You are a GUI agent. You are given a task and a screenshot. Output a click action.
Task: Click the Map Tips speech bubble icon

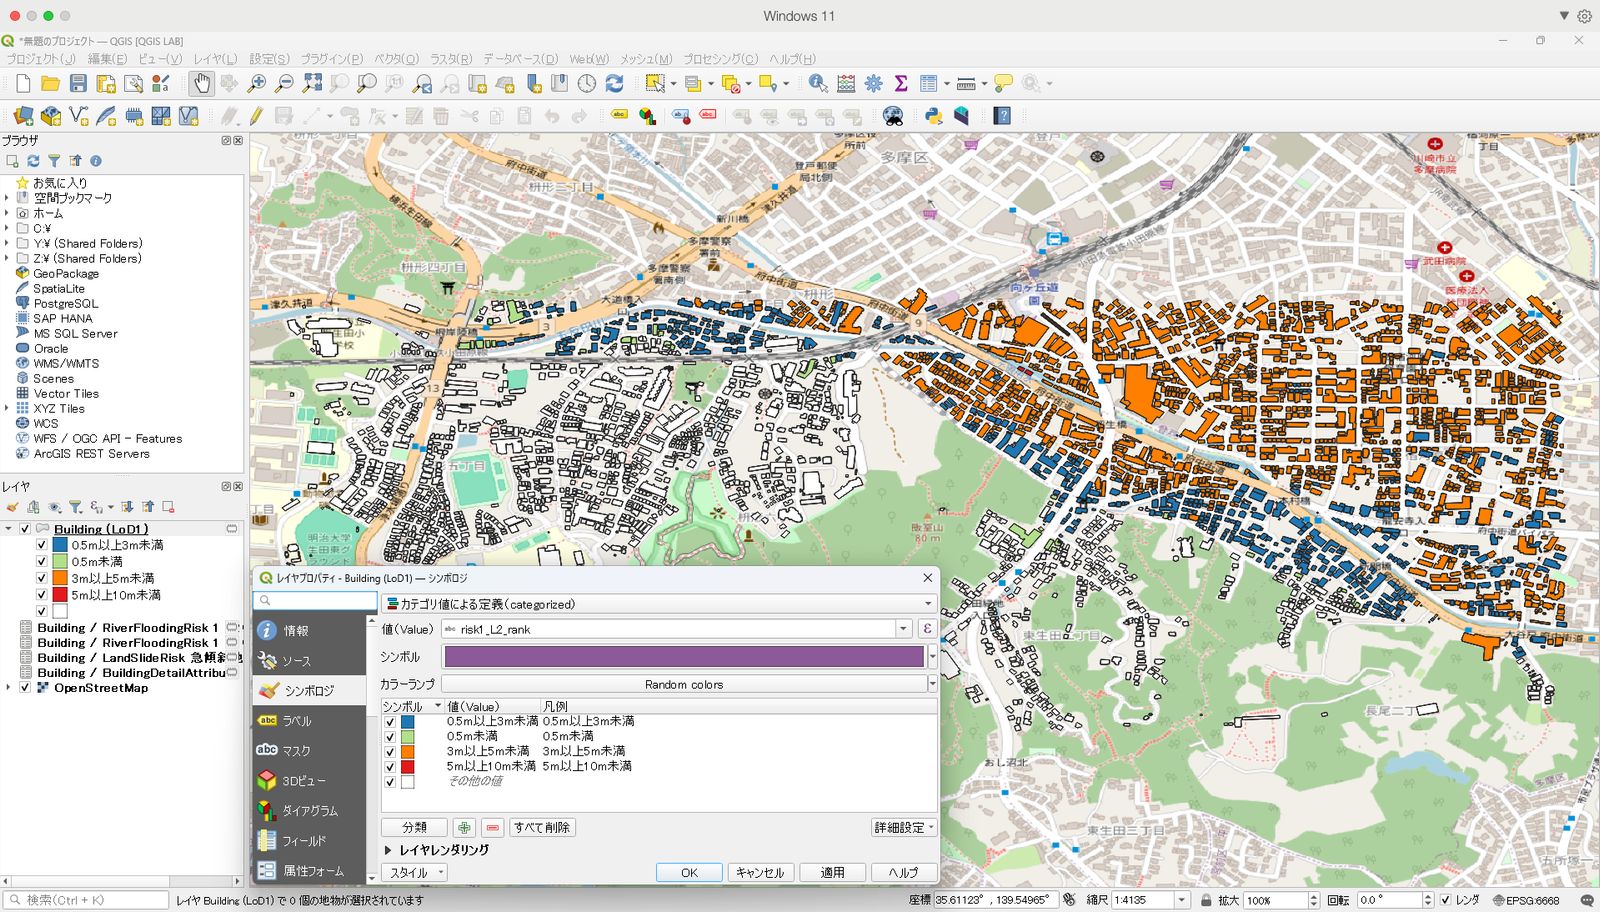[x=1003, y=83]
